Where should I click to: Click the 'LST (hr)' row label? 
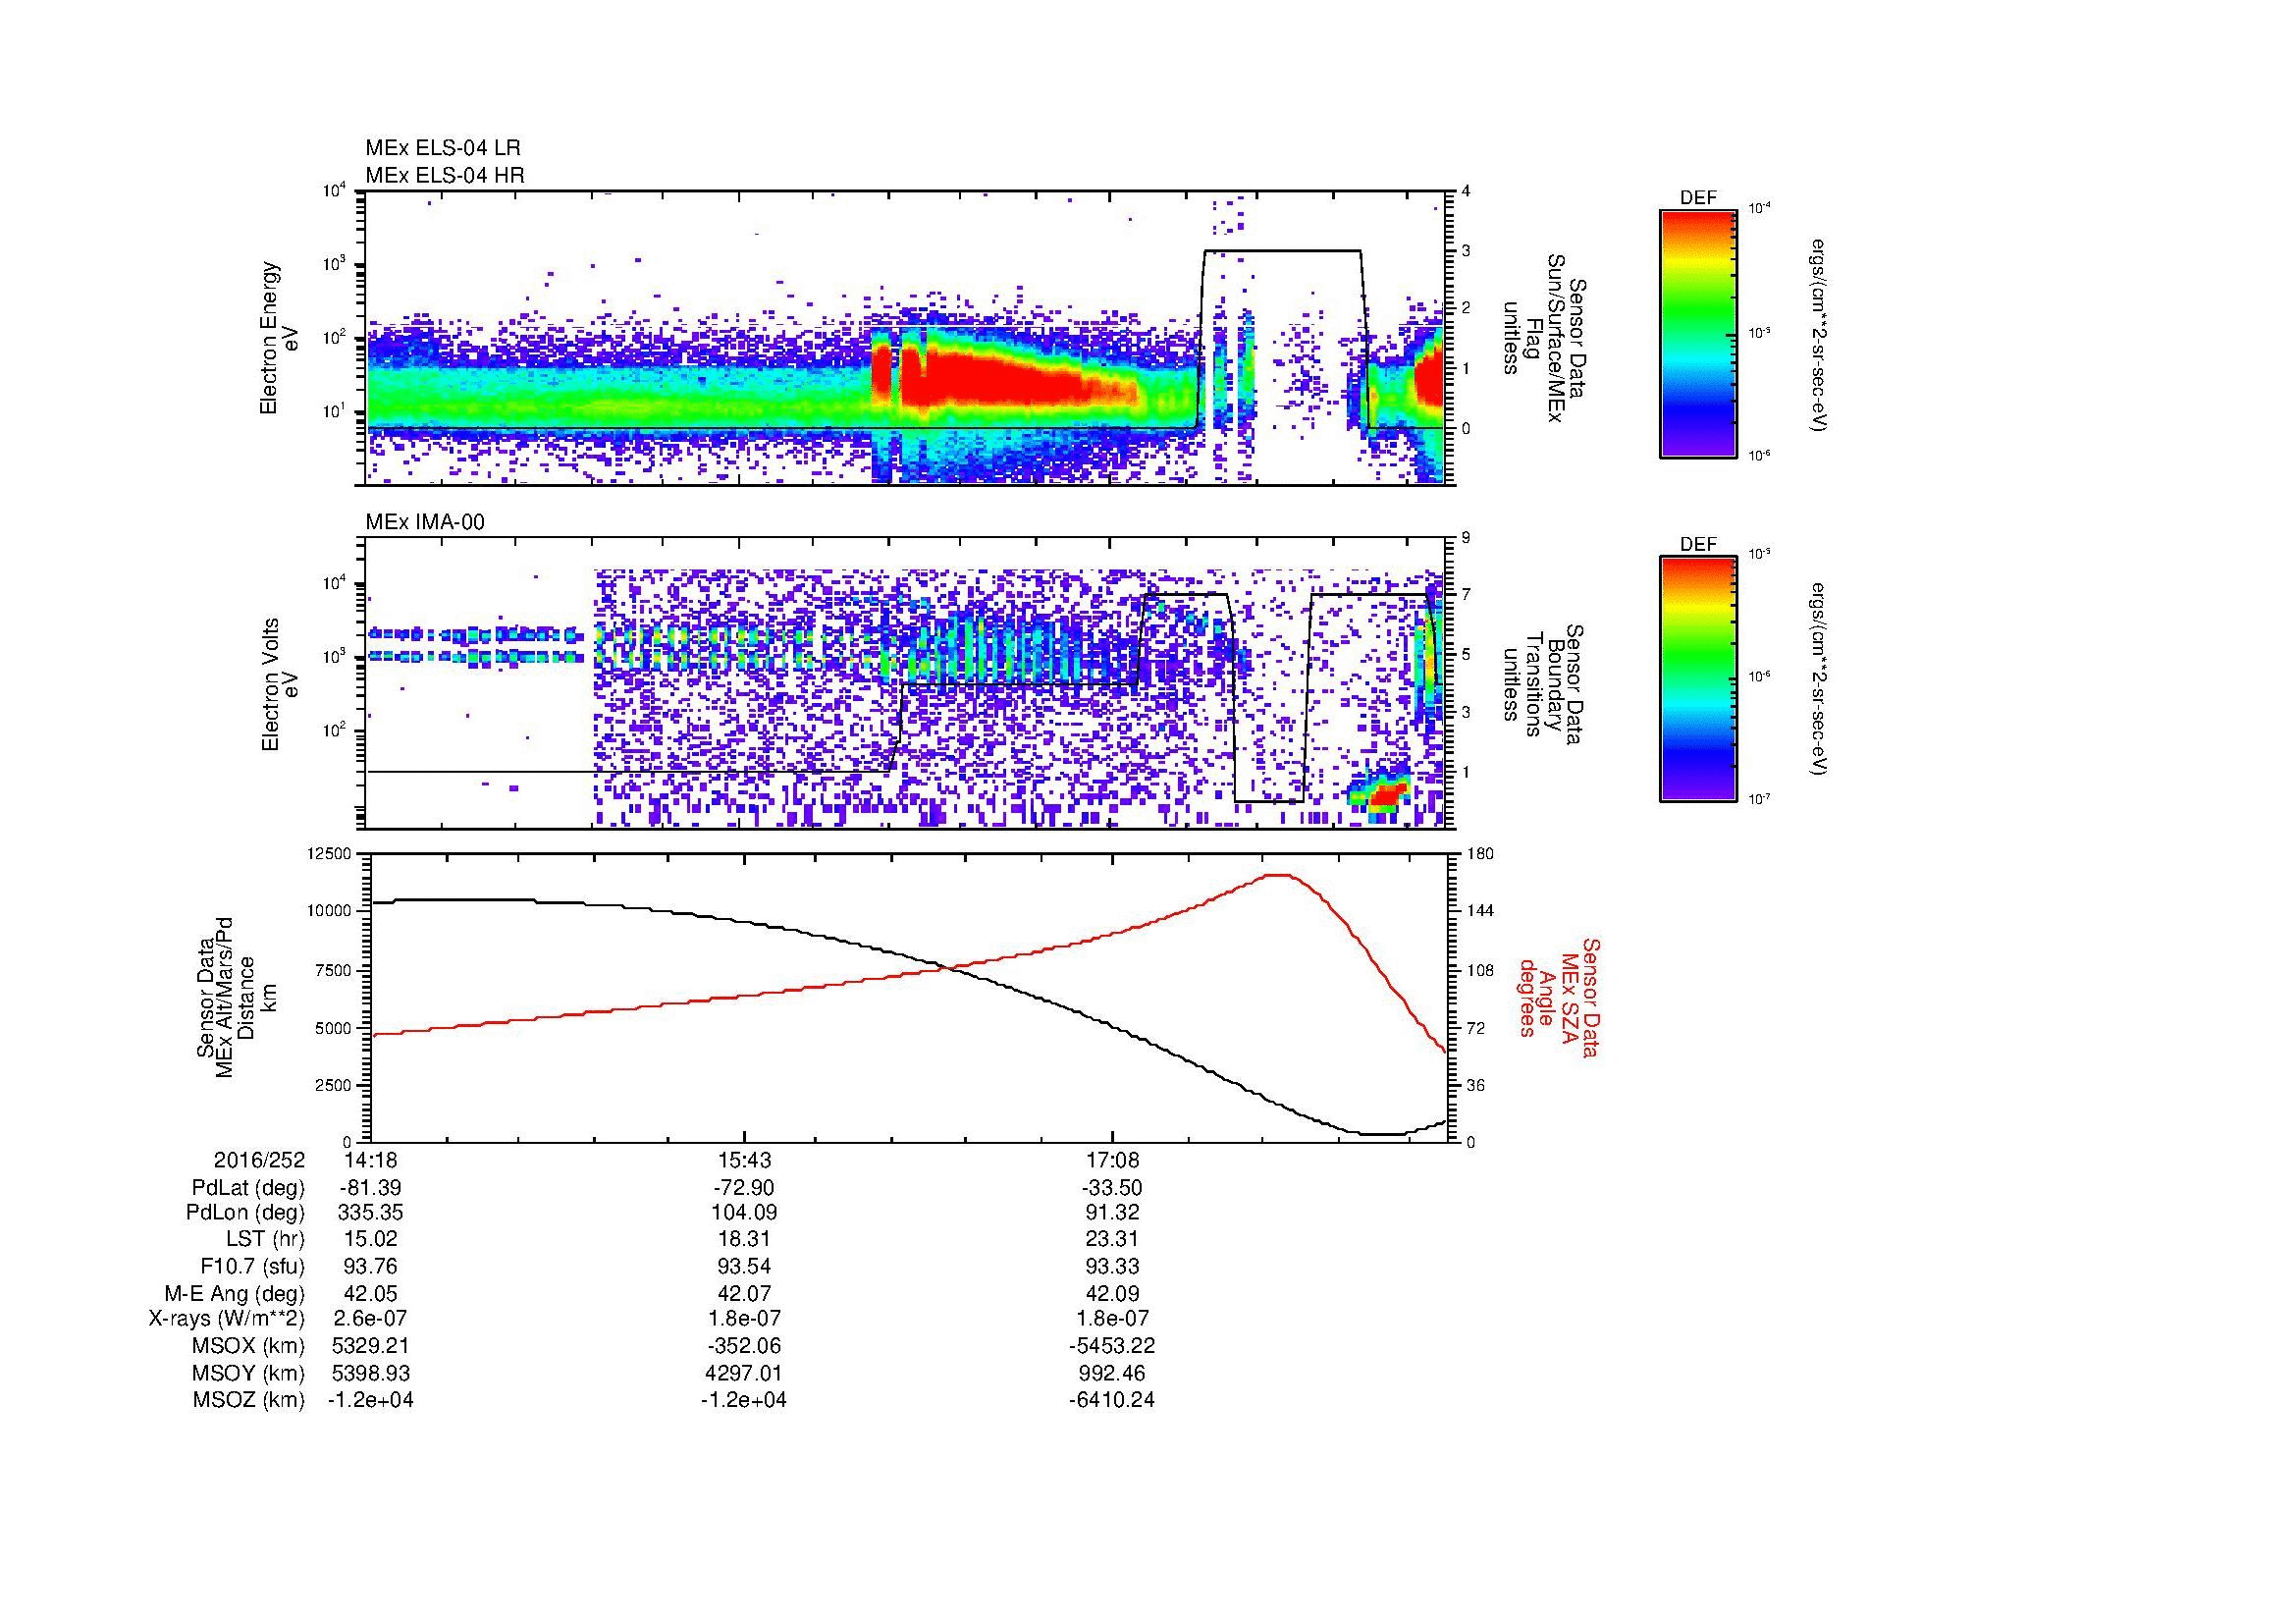tap(266, 1240)
